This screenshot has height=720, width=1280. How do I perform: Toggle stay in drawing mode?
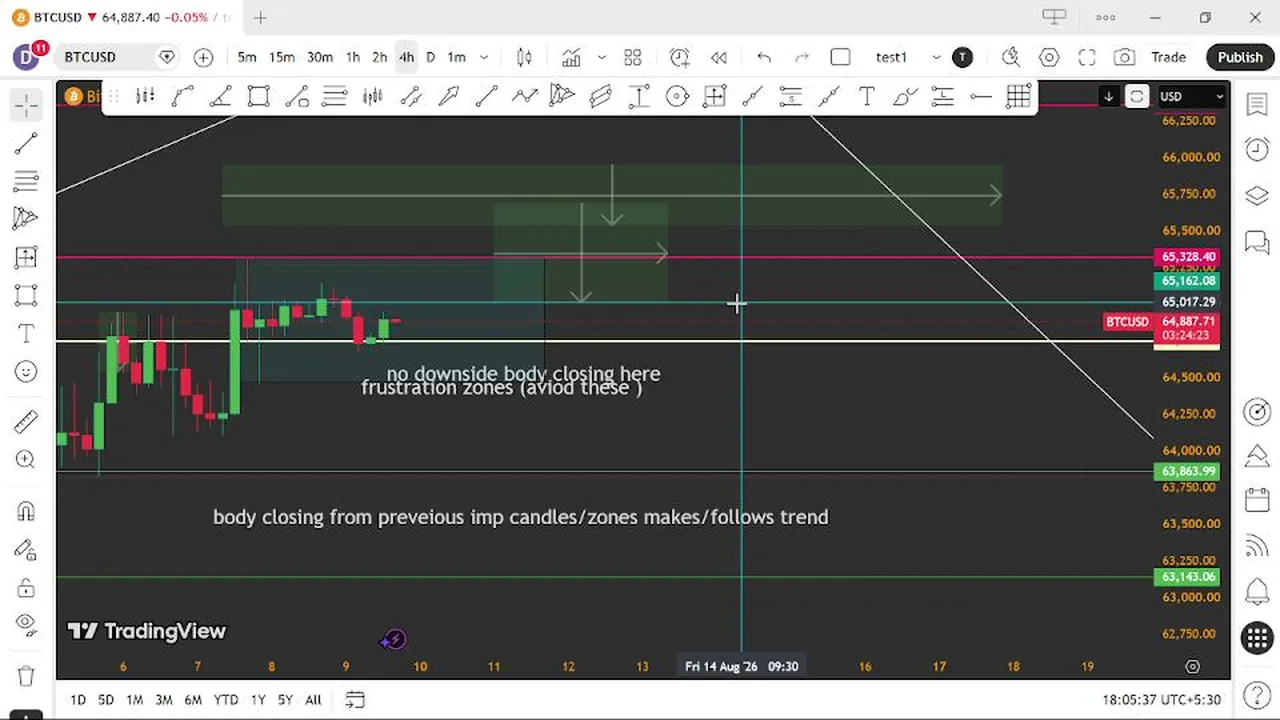click(x=26, y=549)
